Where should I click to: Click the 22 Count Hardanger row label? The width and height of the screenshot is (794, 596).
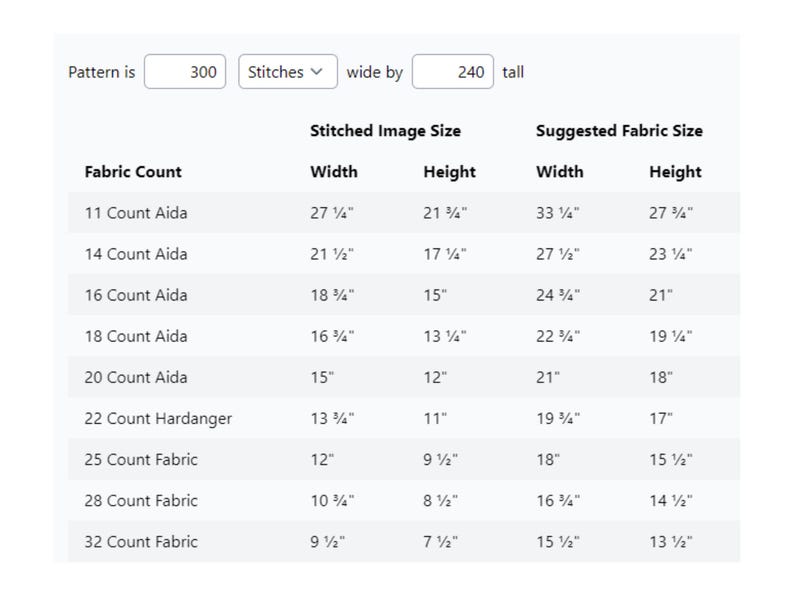tap(158, 419)
